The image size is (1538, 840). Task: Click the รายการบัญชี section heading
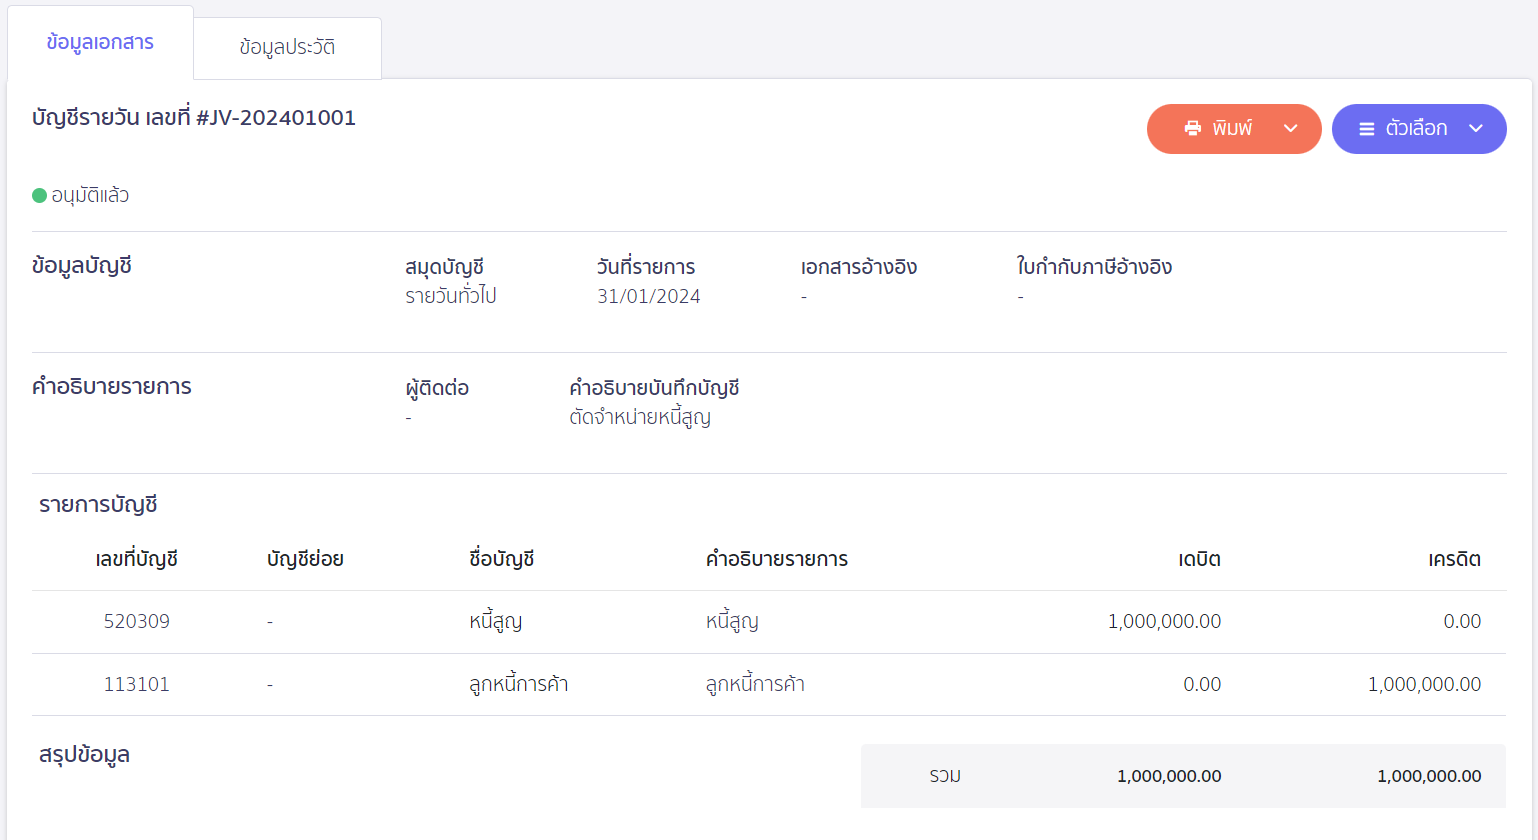98,505
